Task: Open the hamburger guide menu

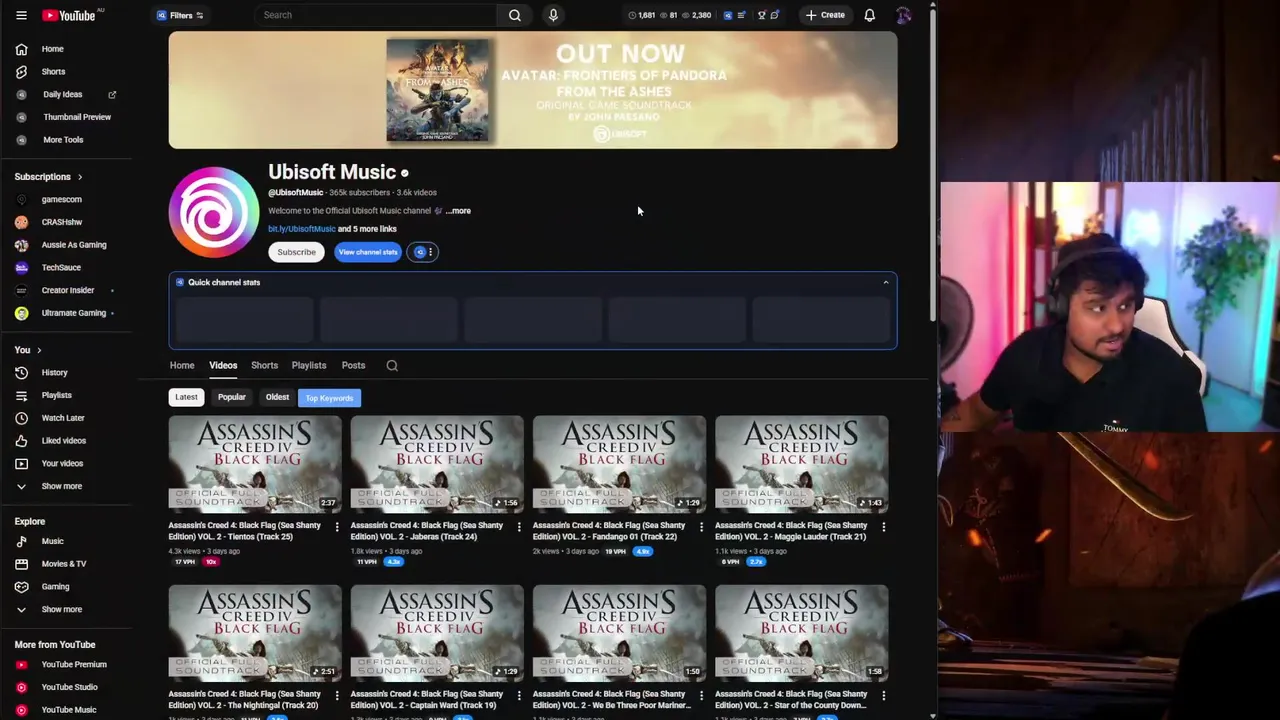Action: click(x=21, y=15)
